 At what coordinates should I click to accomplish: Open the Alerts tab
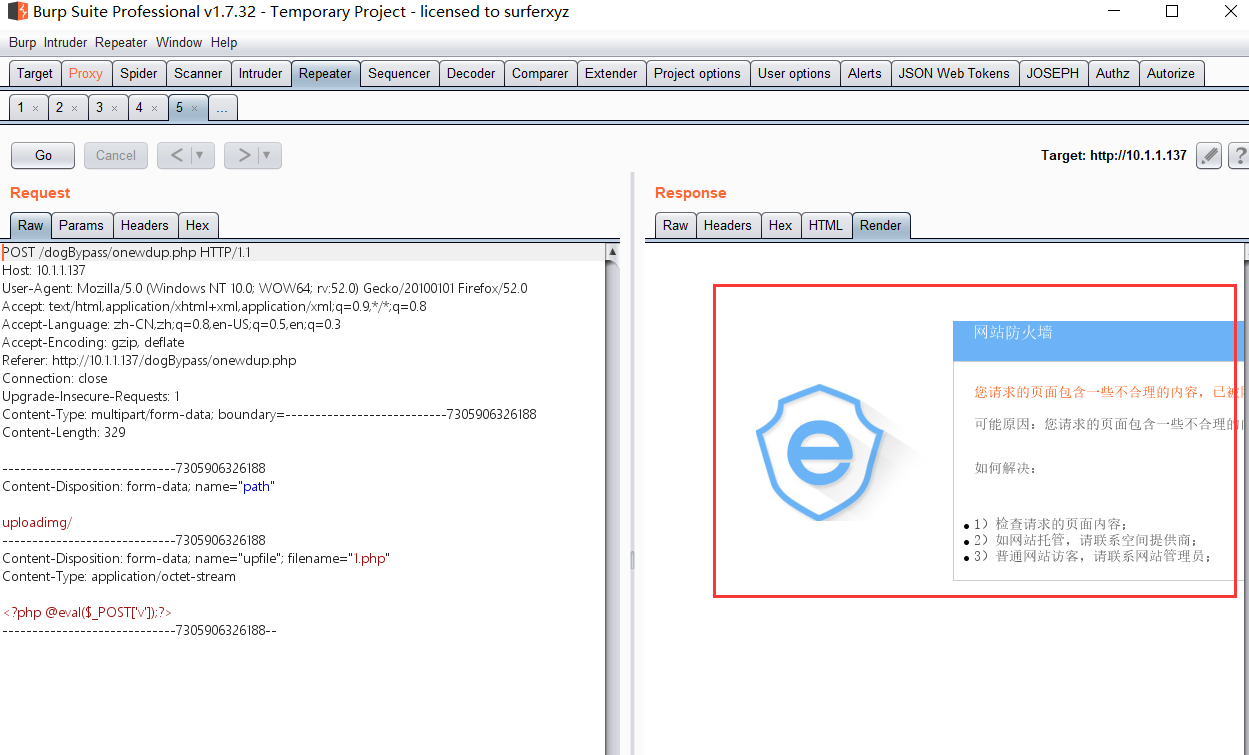point(865,73)
